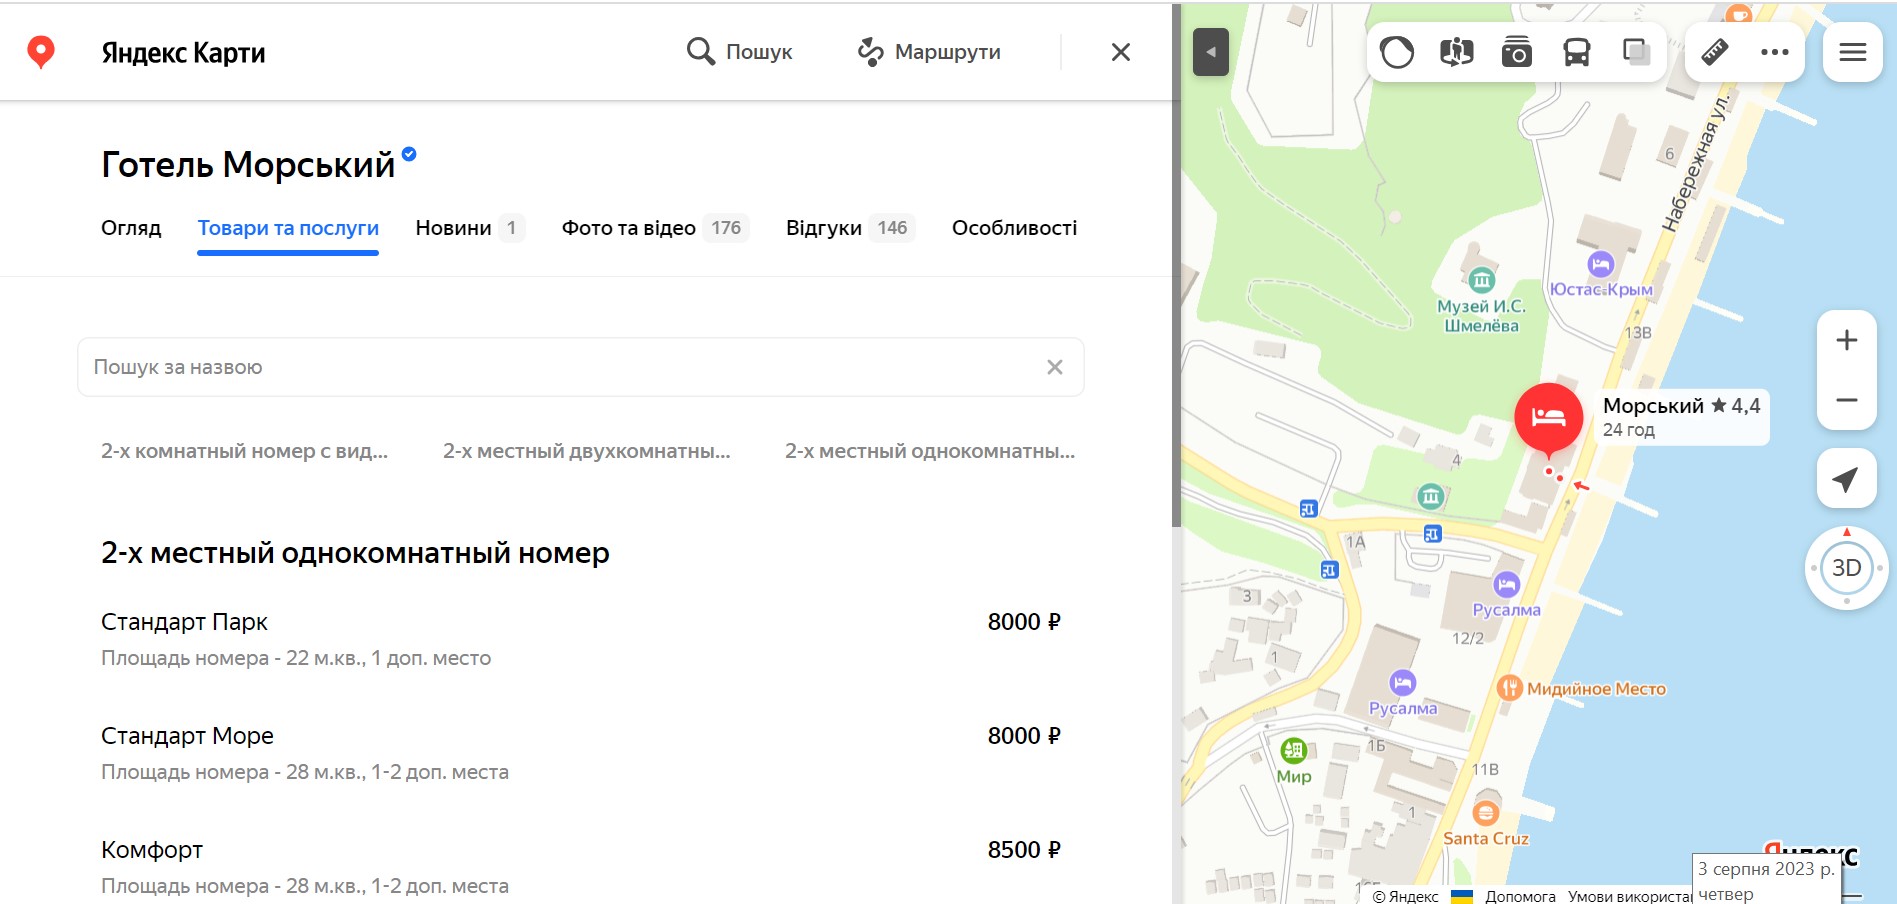1897x904 pixels.
Task: Click Пошук search button
Action: (740, 52)
